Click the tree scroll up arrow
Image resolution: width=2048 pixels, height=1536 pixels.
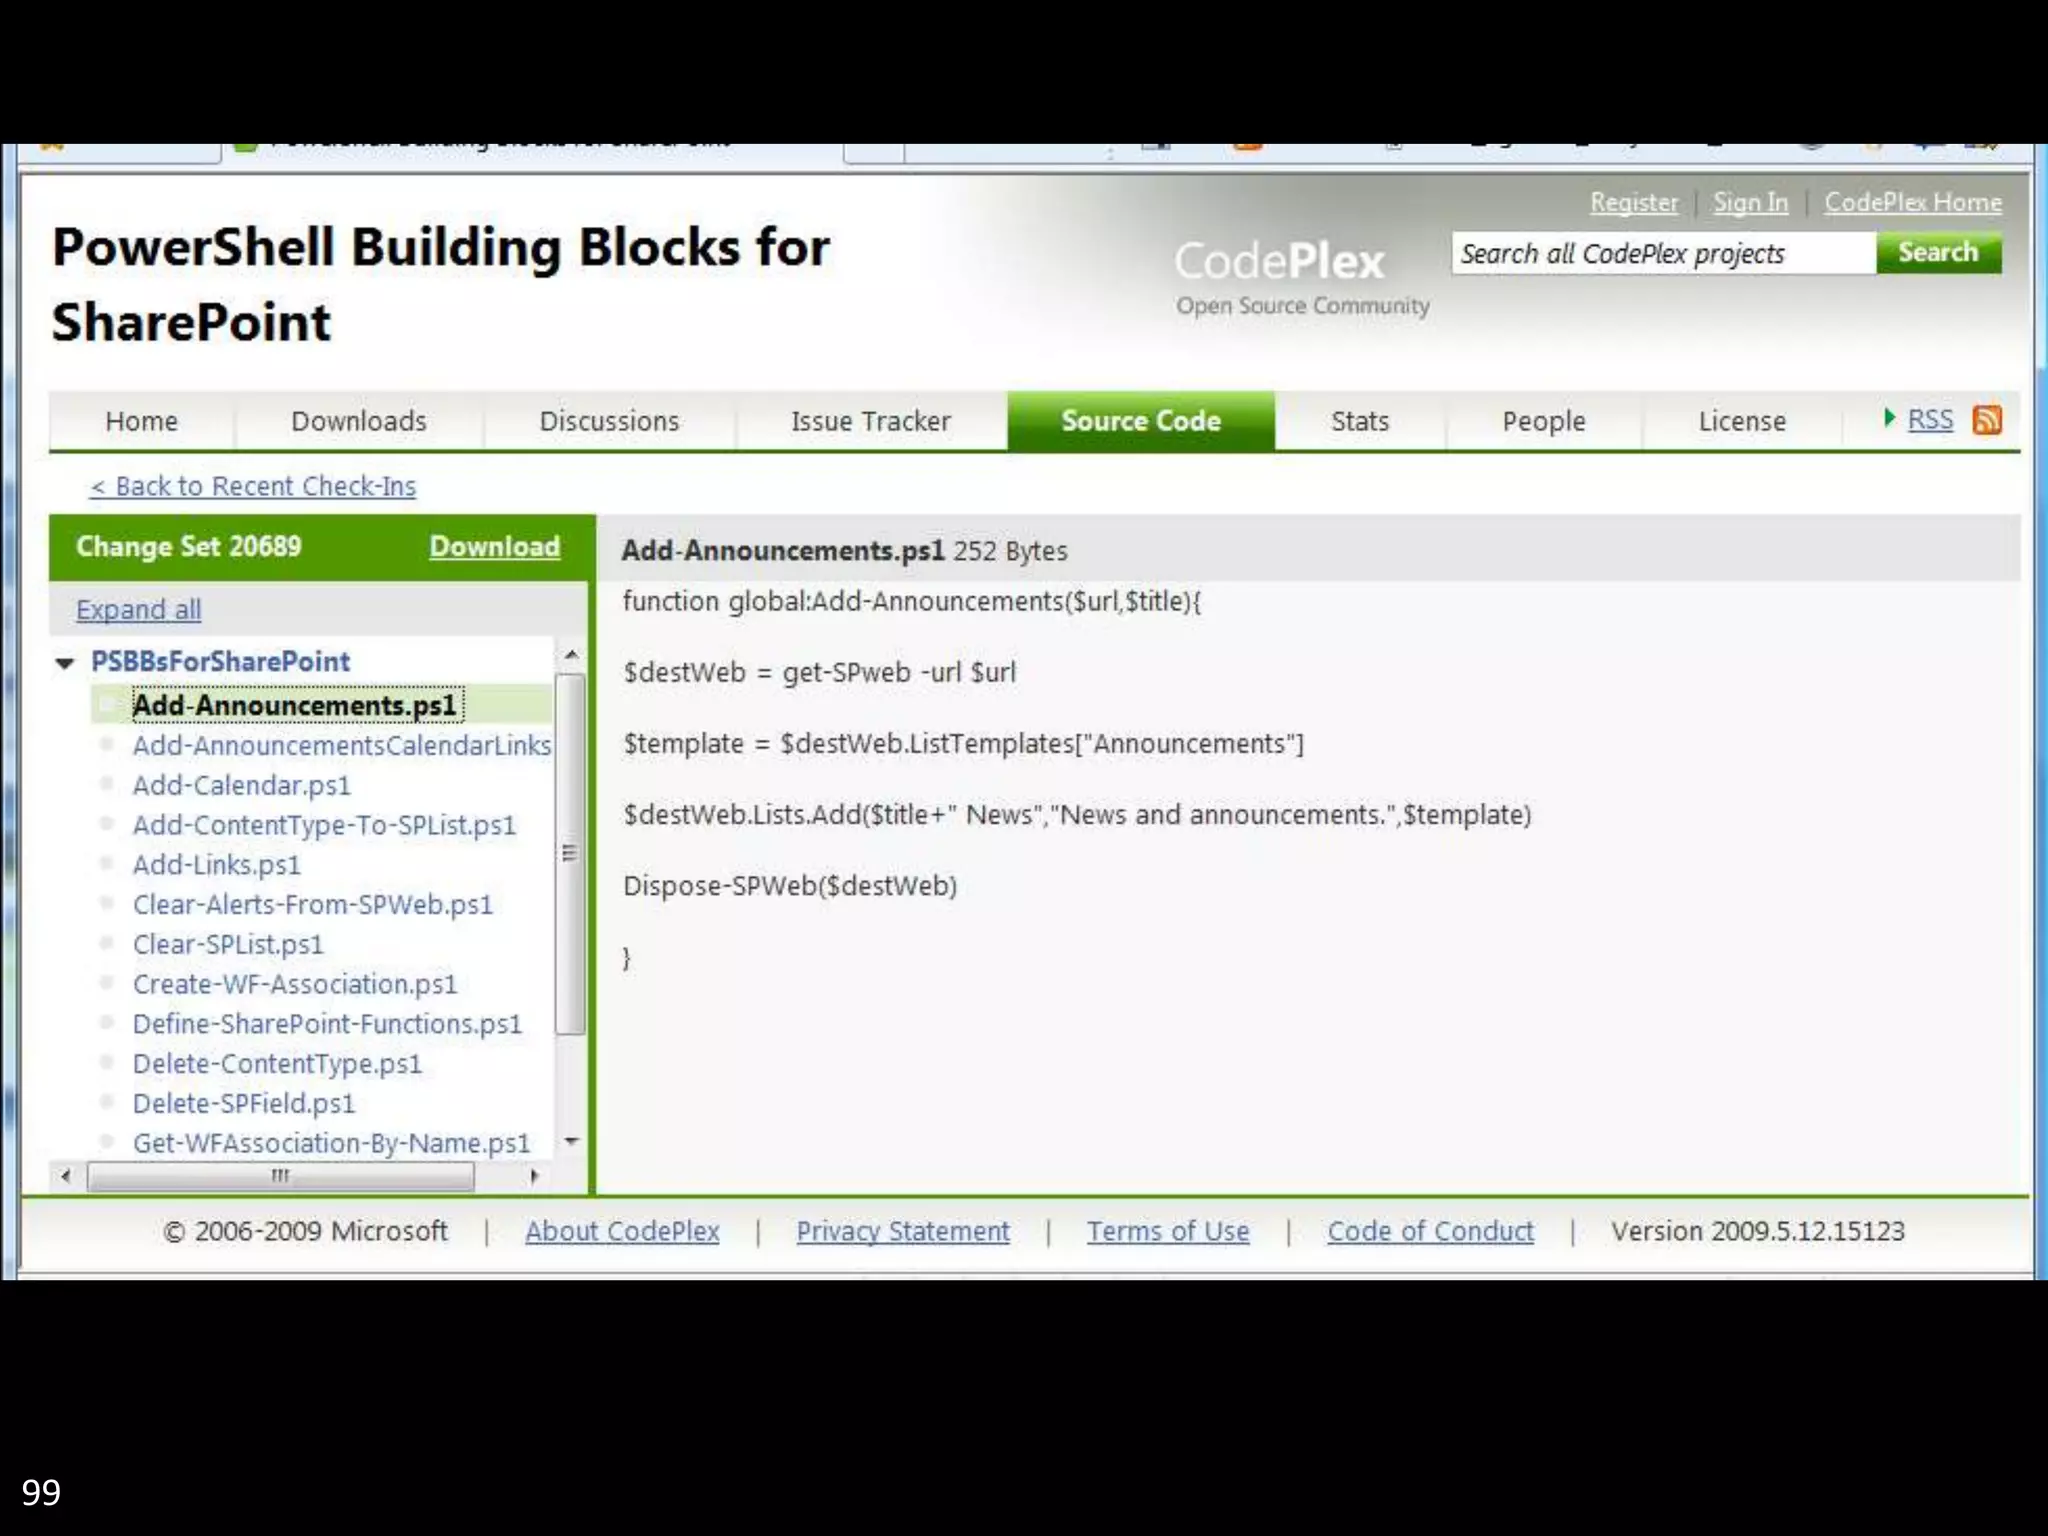click(571, 655)
